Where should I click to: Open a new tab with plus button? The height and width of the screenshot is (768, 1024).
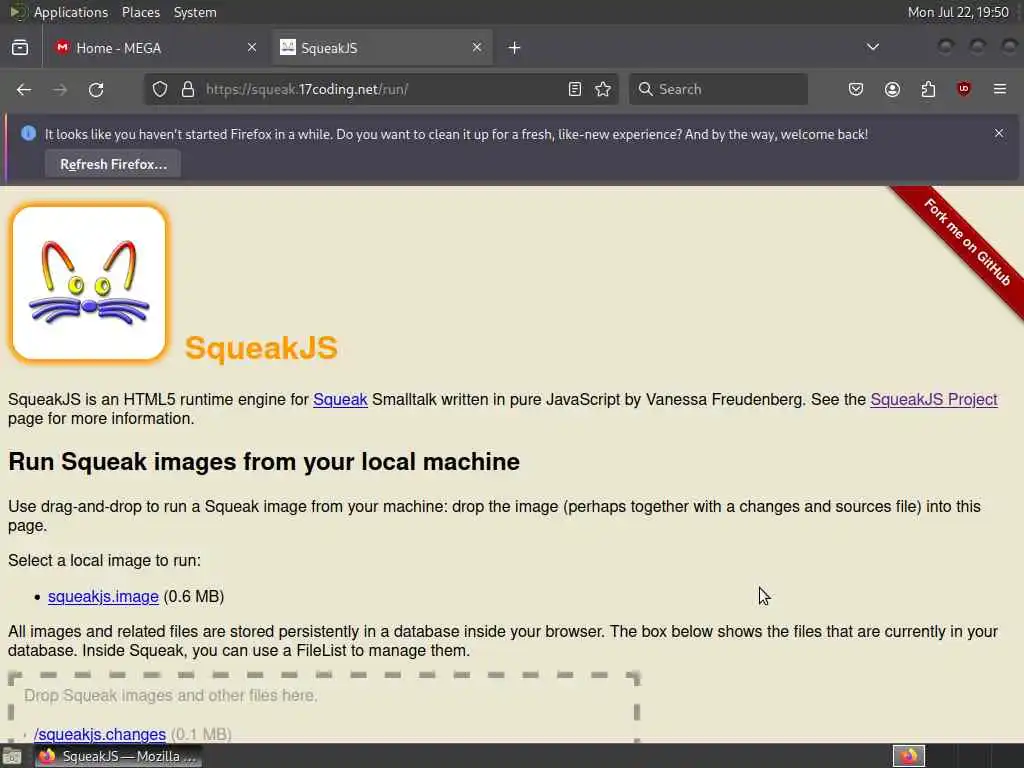pos(515,48)
